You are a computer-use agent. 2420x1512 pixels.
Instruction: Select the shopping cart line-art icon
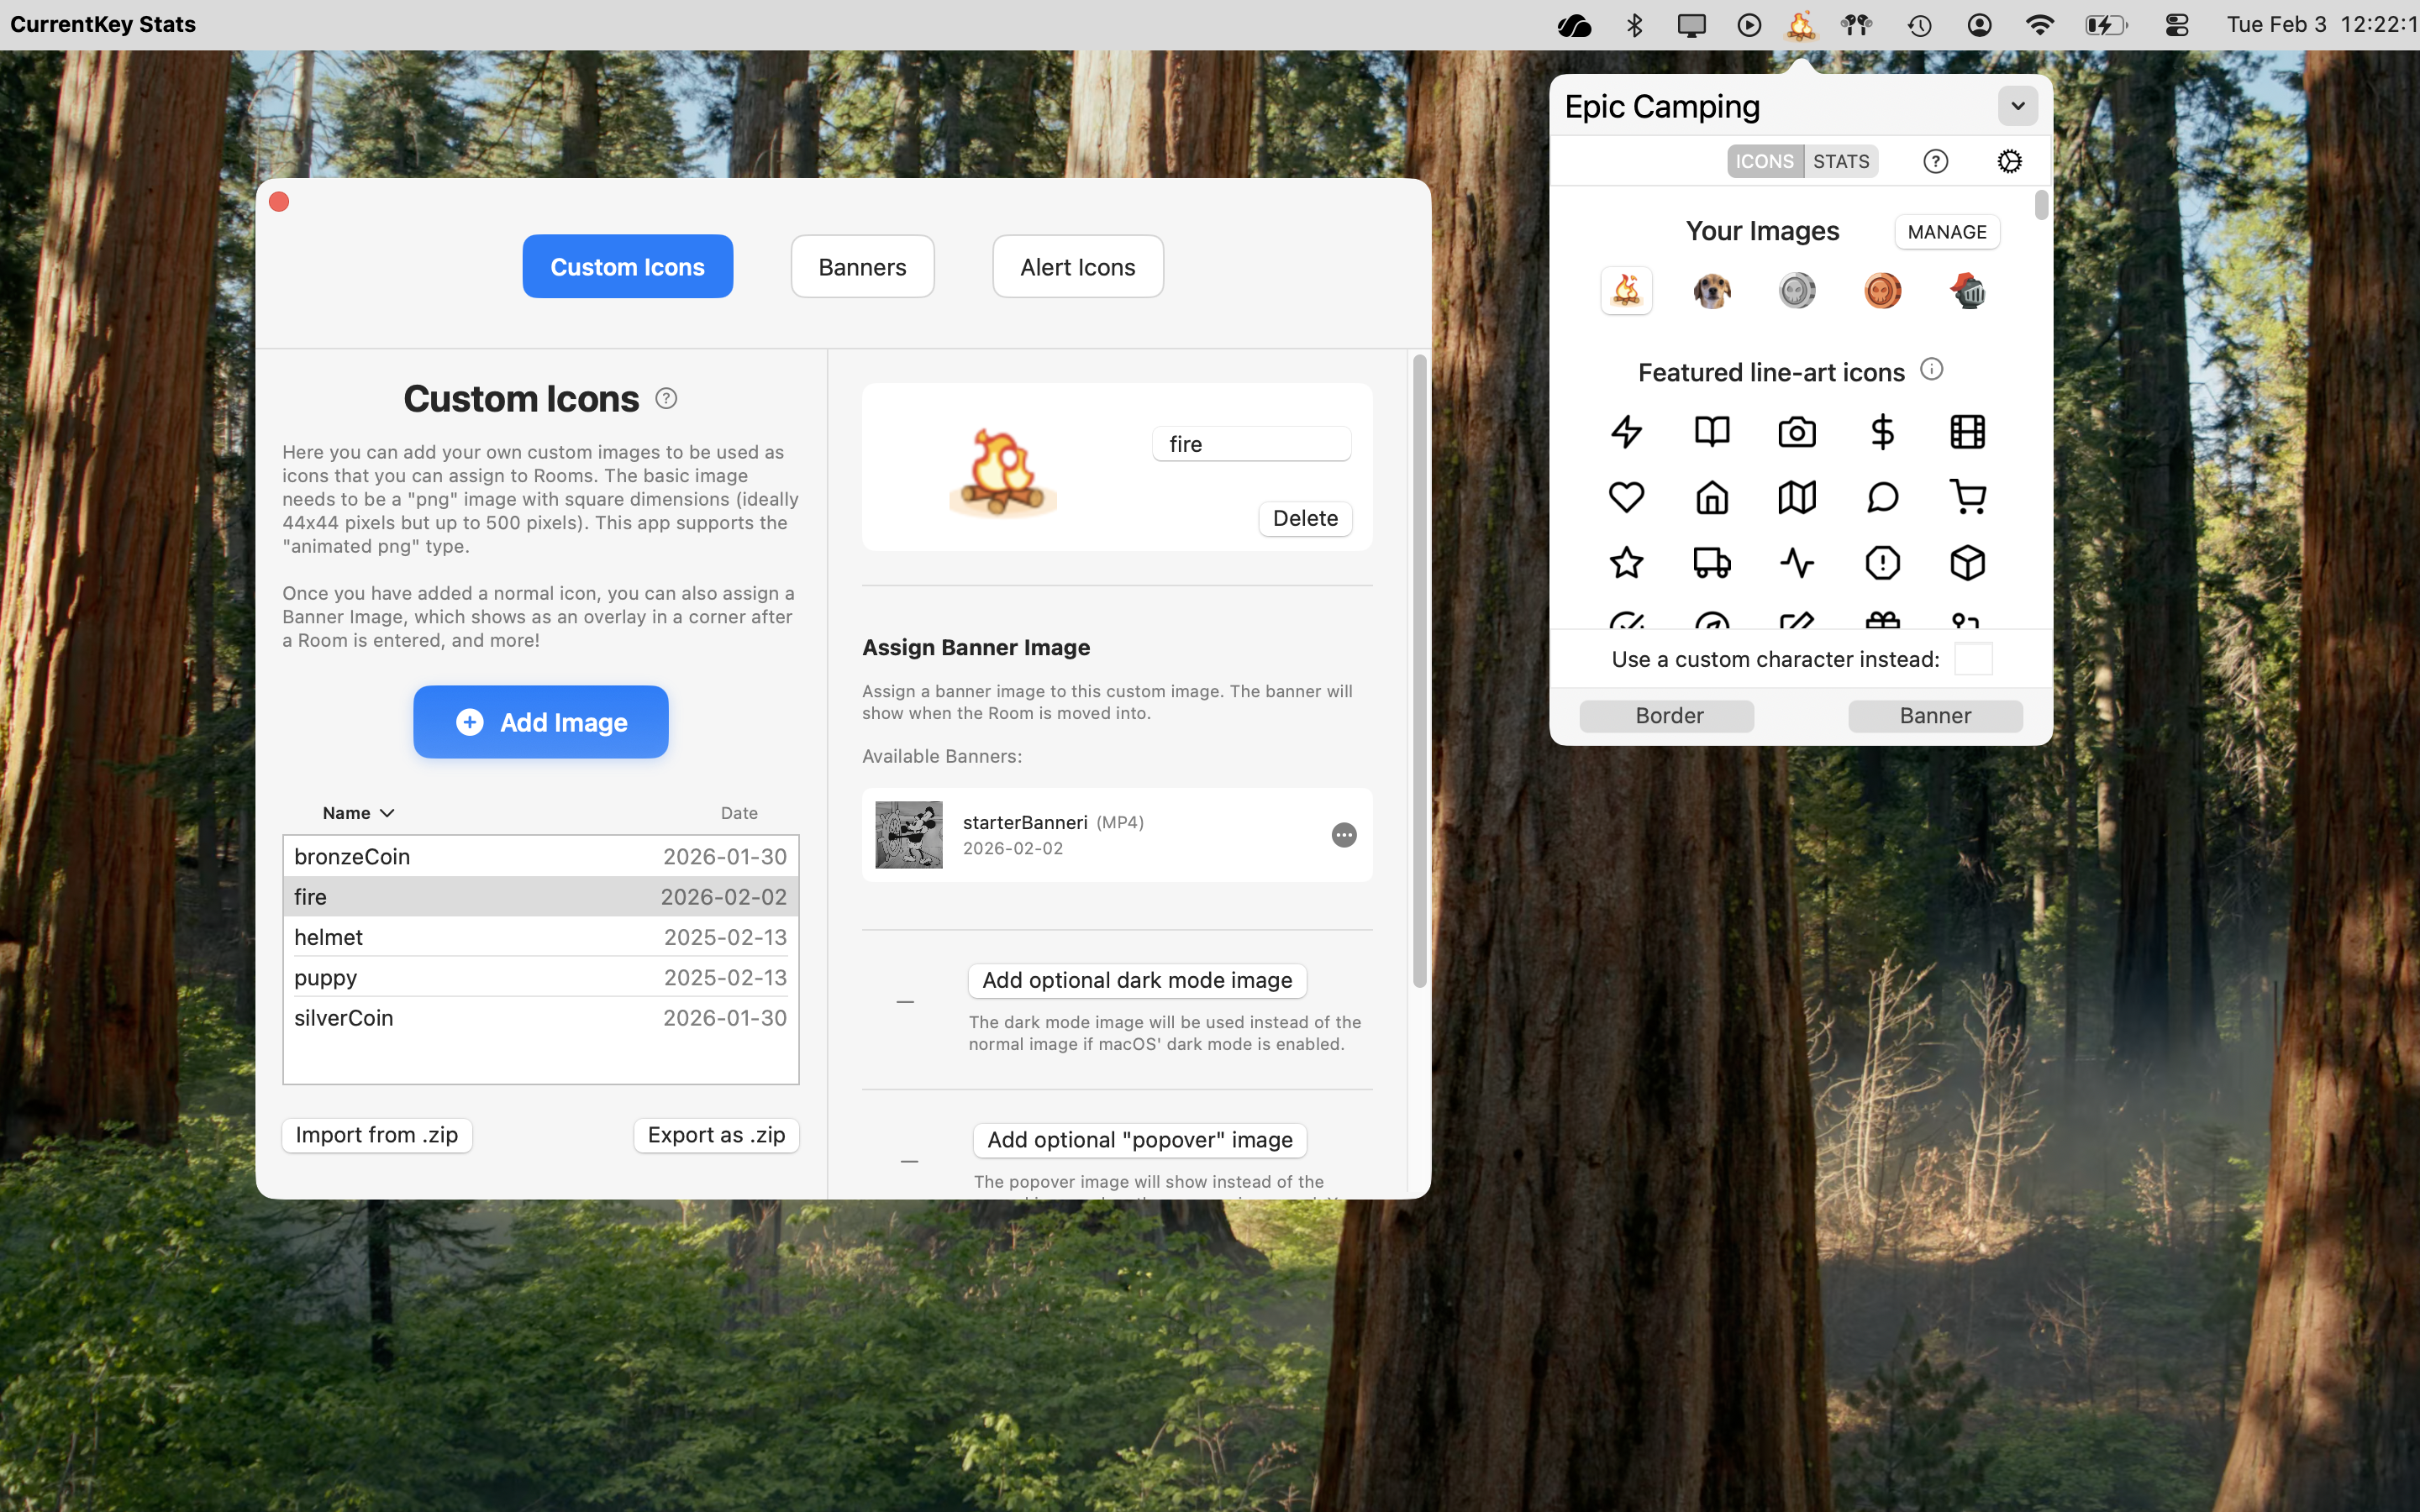(x=1968, y=496)
